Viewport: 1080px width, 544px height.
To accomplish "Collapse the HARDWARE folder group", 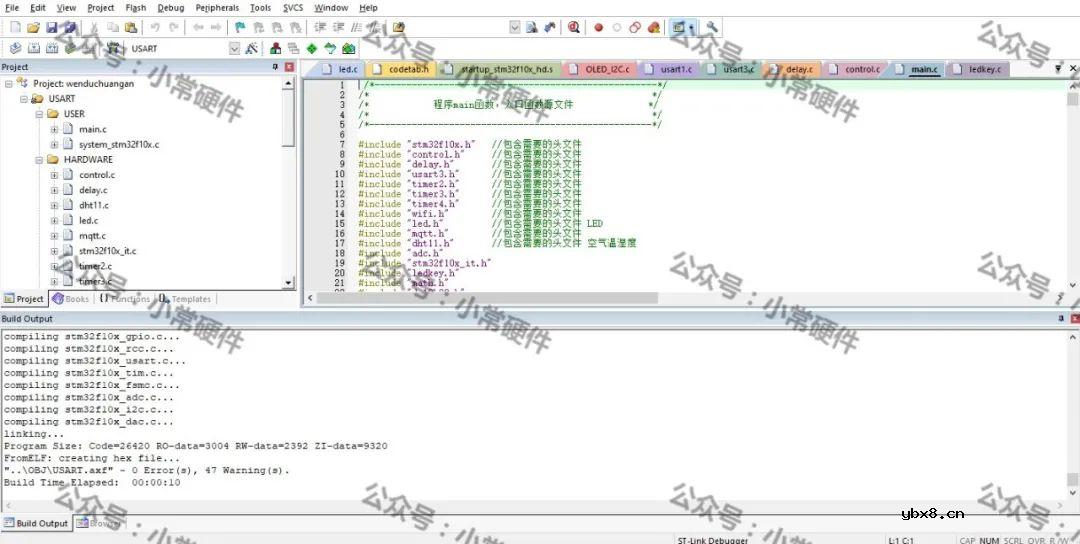I will point(39,159).
